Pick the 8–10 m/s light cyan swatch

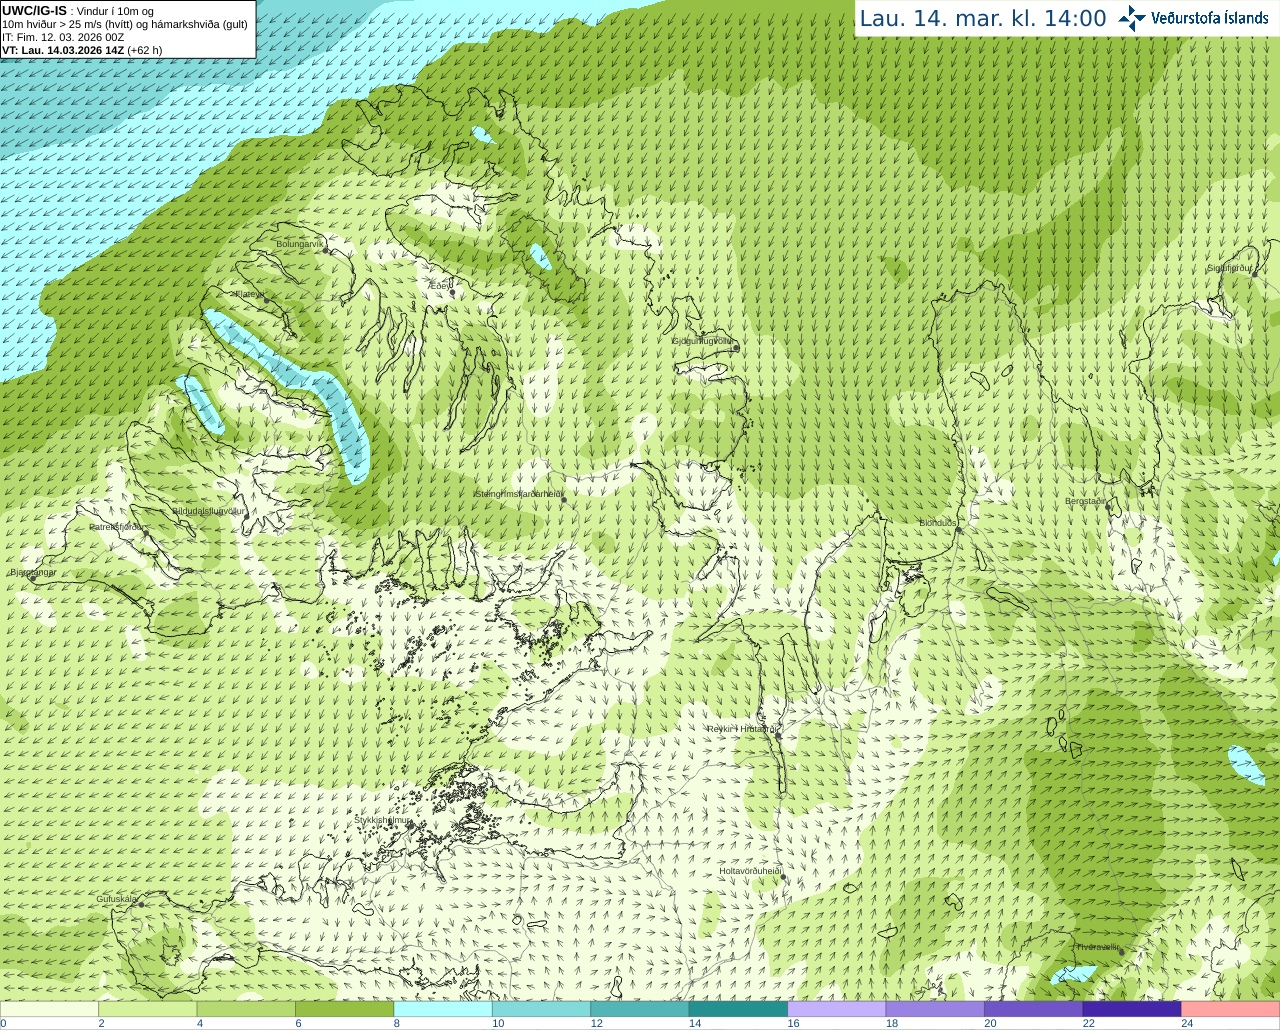click(x=443, y=1009)
